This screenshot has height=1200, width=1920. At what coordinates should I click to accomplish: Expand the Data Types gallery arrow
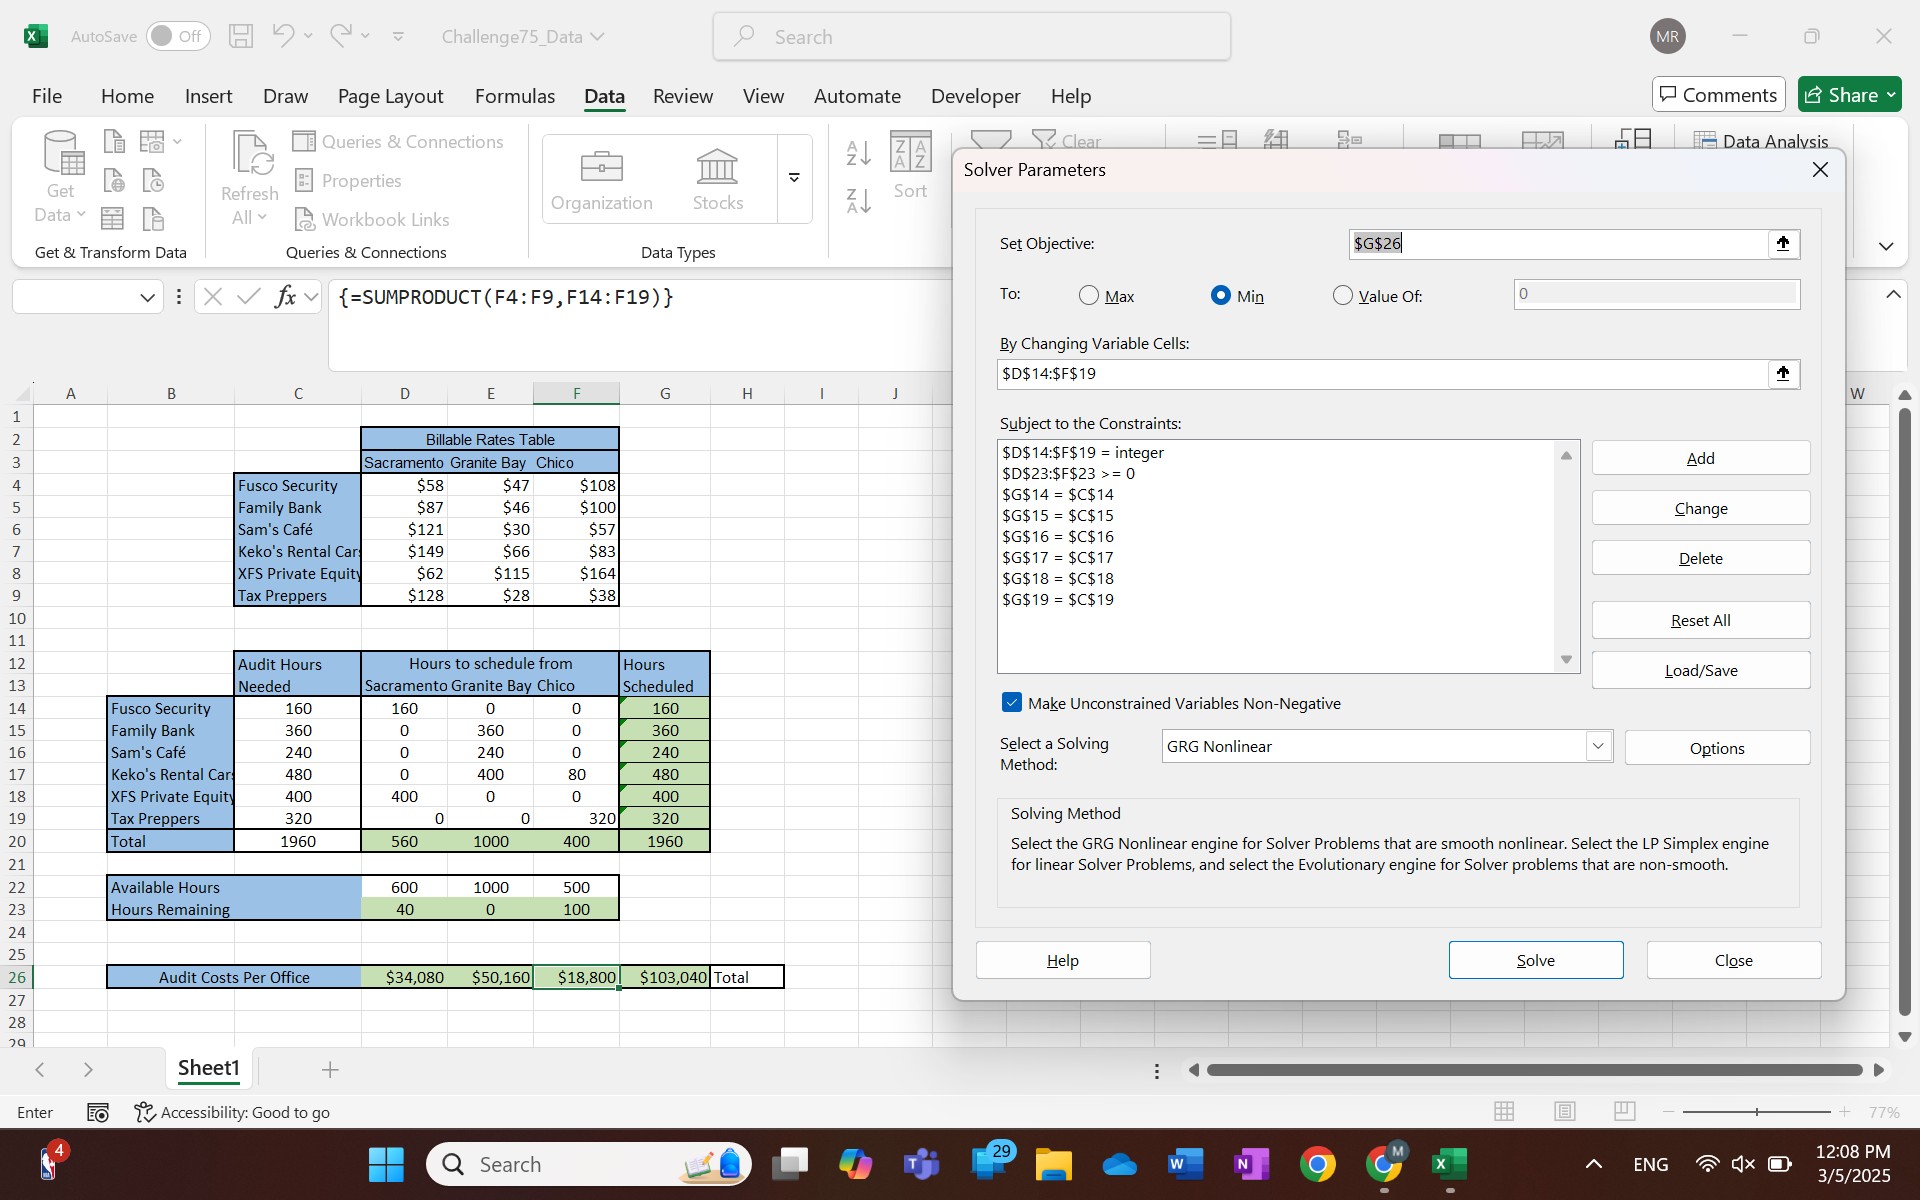point(794,178)
